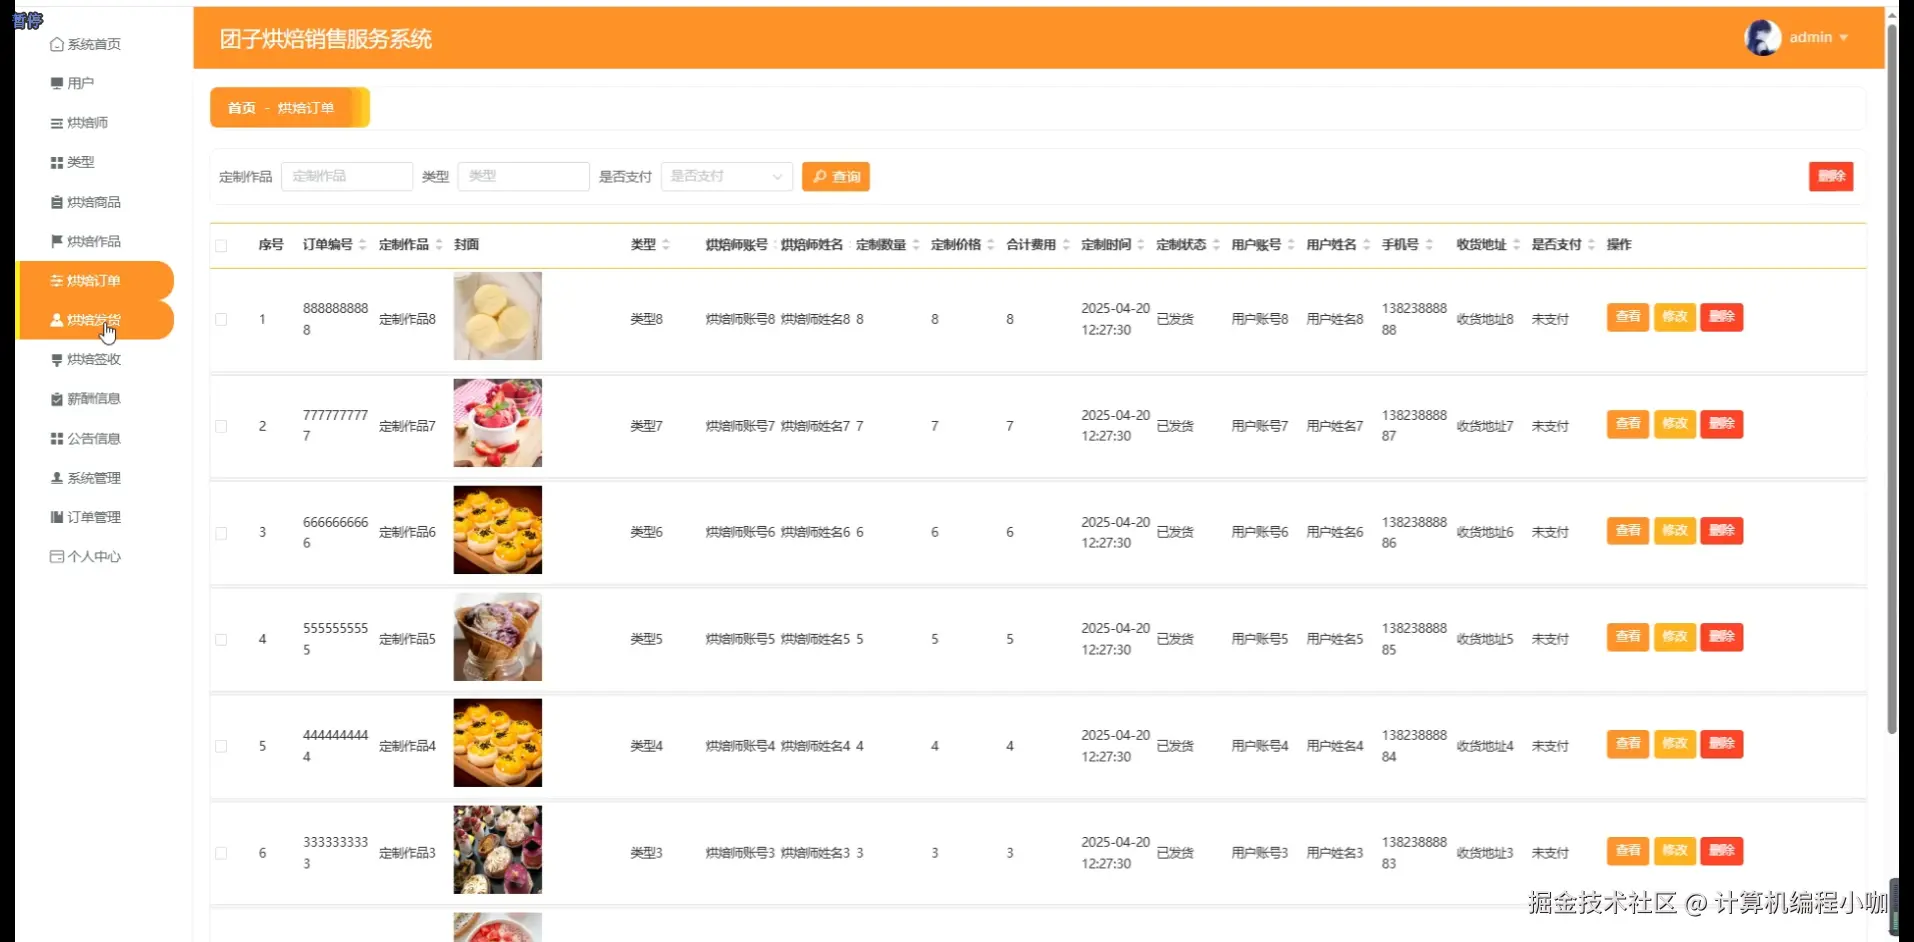Click the admin avatar picture
This screenshot has height=942, width=1914.
(x=1762, y=38)
